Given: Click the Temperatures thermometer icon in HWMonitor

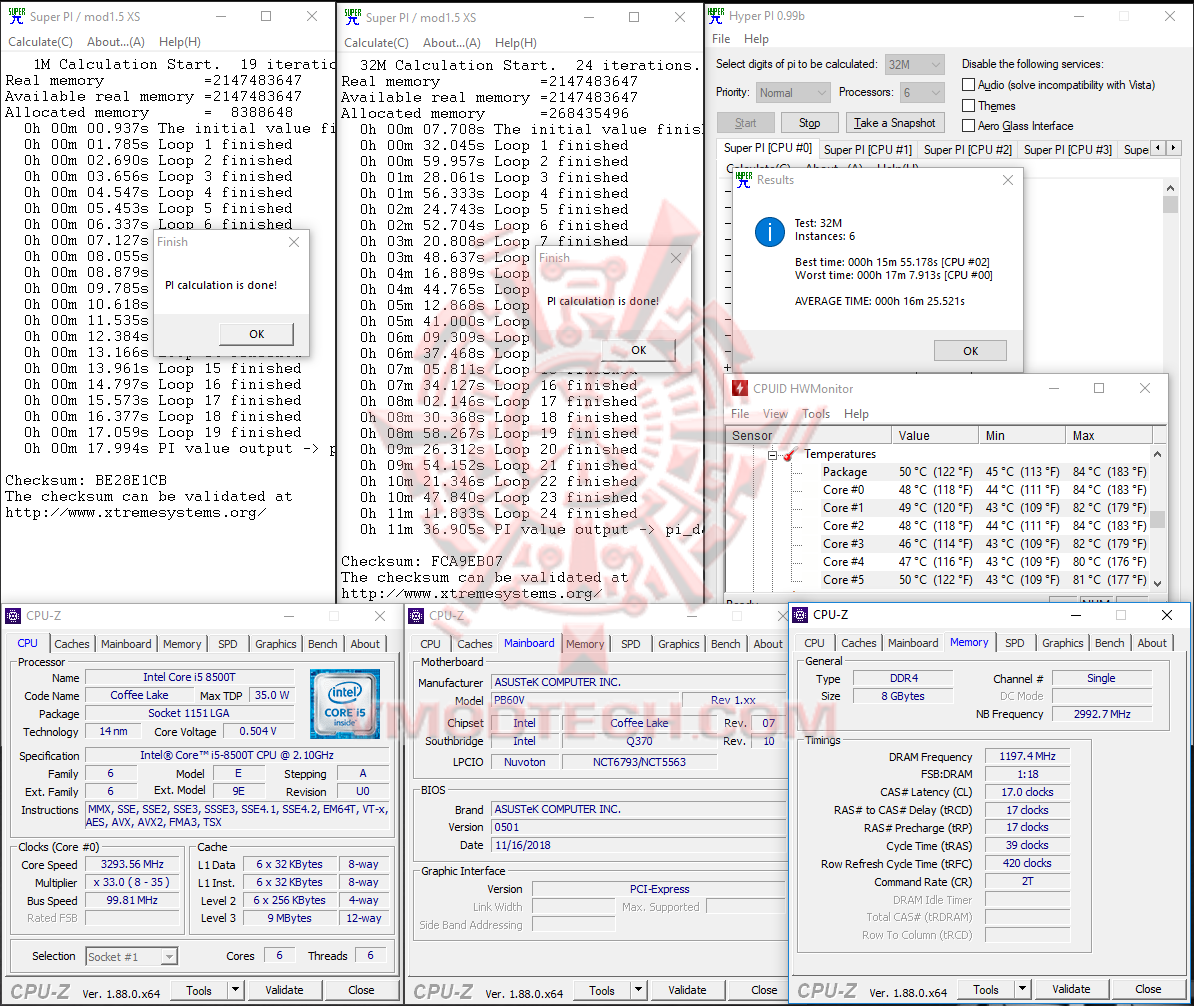Looking at the screenshot, I should point(790,454).
